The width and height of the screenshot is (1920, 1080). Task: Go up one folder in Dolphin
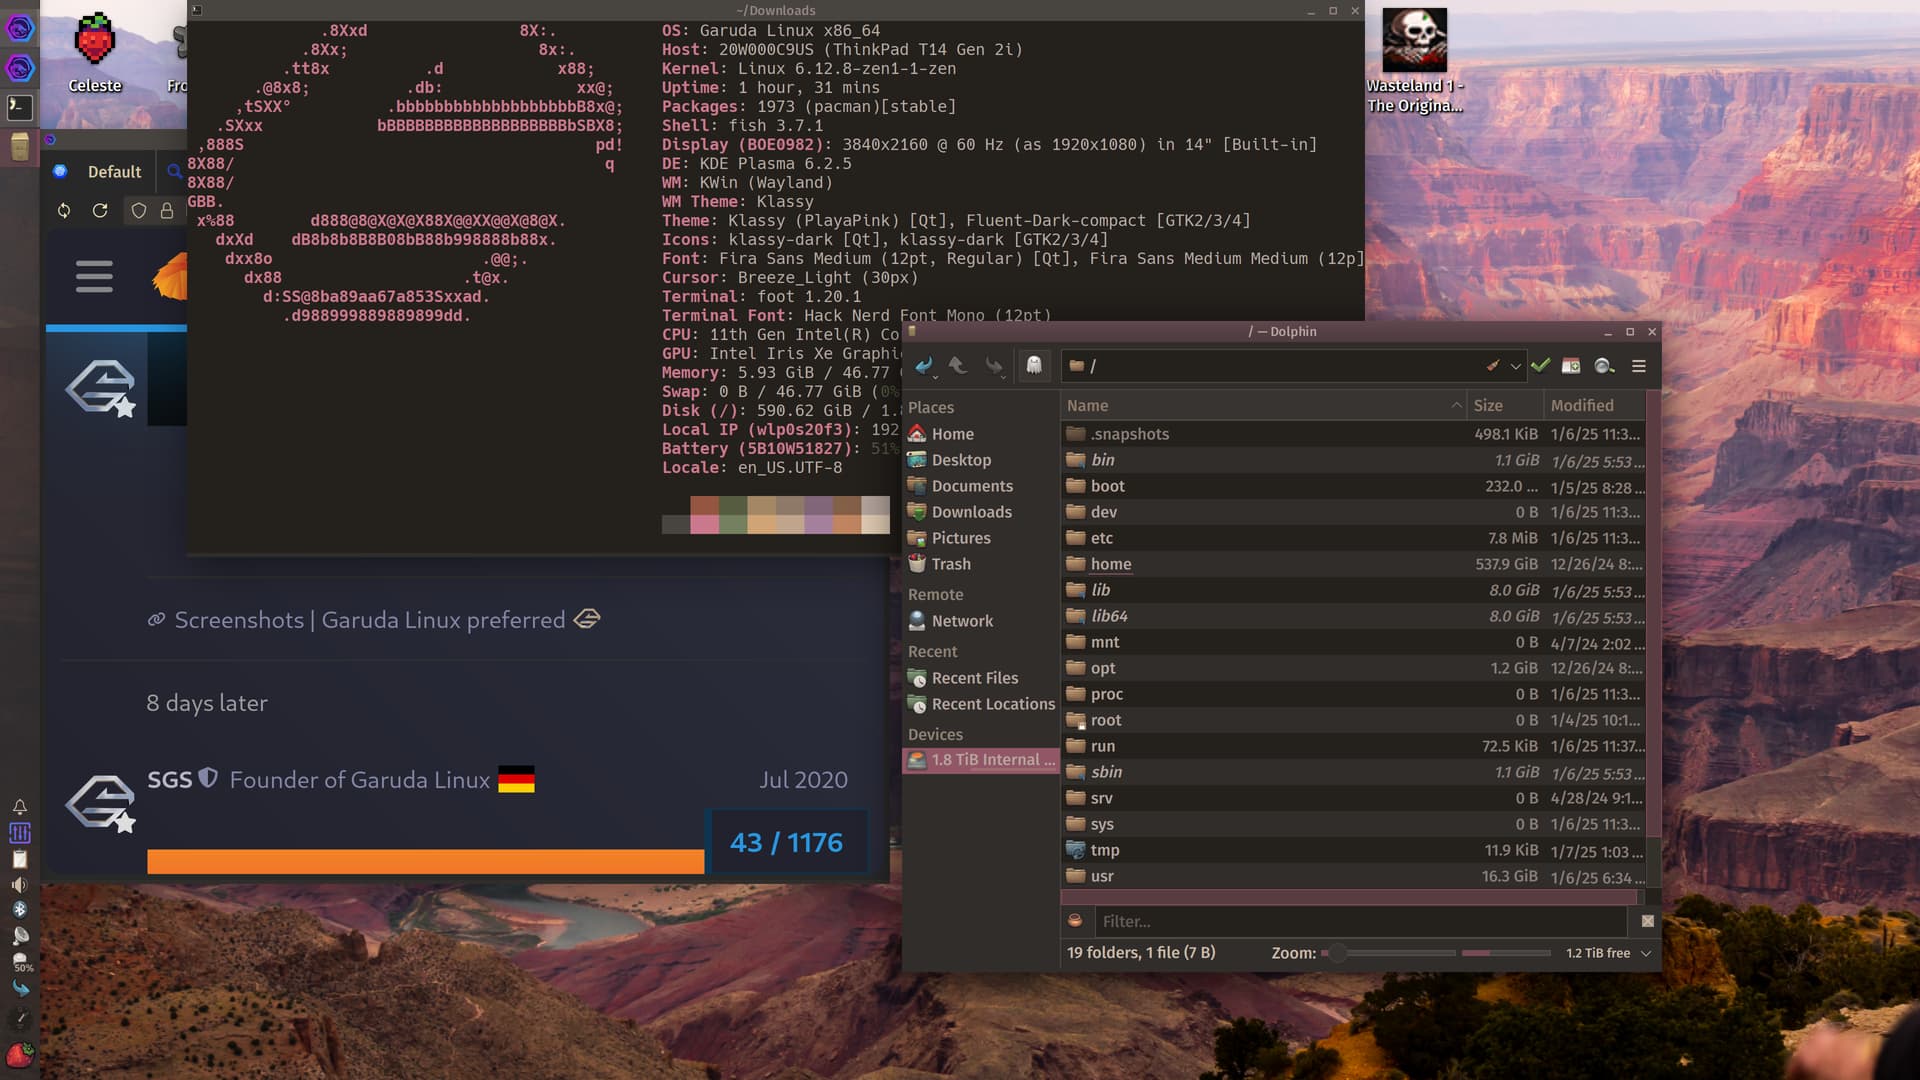point(958,366)
